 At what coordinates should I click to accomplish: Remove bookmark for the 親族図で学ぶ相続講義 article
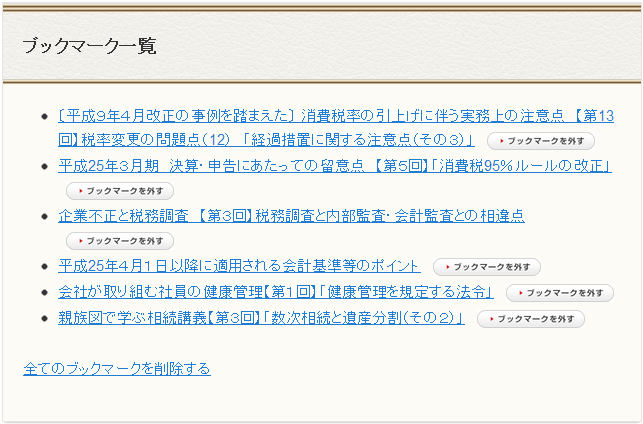[531, 319]
